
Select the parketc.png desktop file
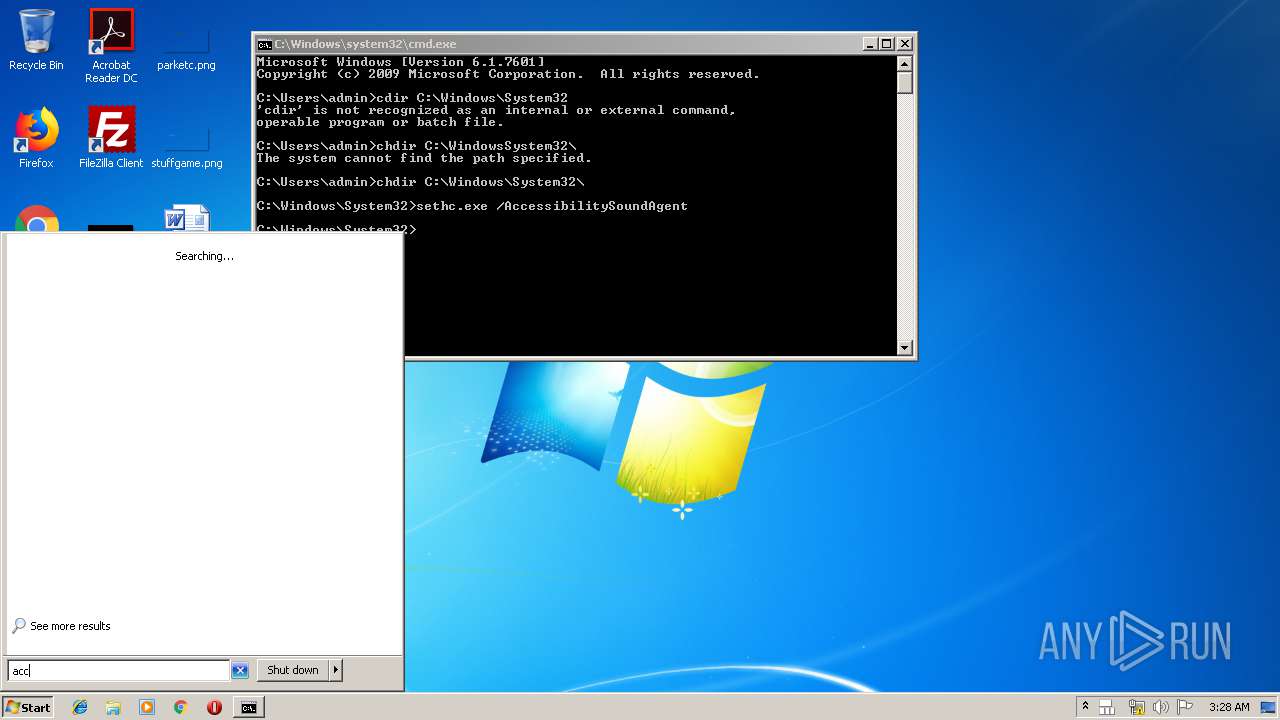pos(186,46)
